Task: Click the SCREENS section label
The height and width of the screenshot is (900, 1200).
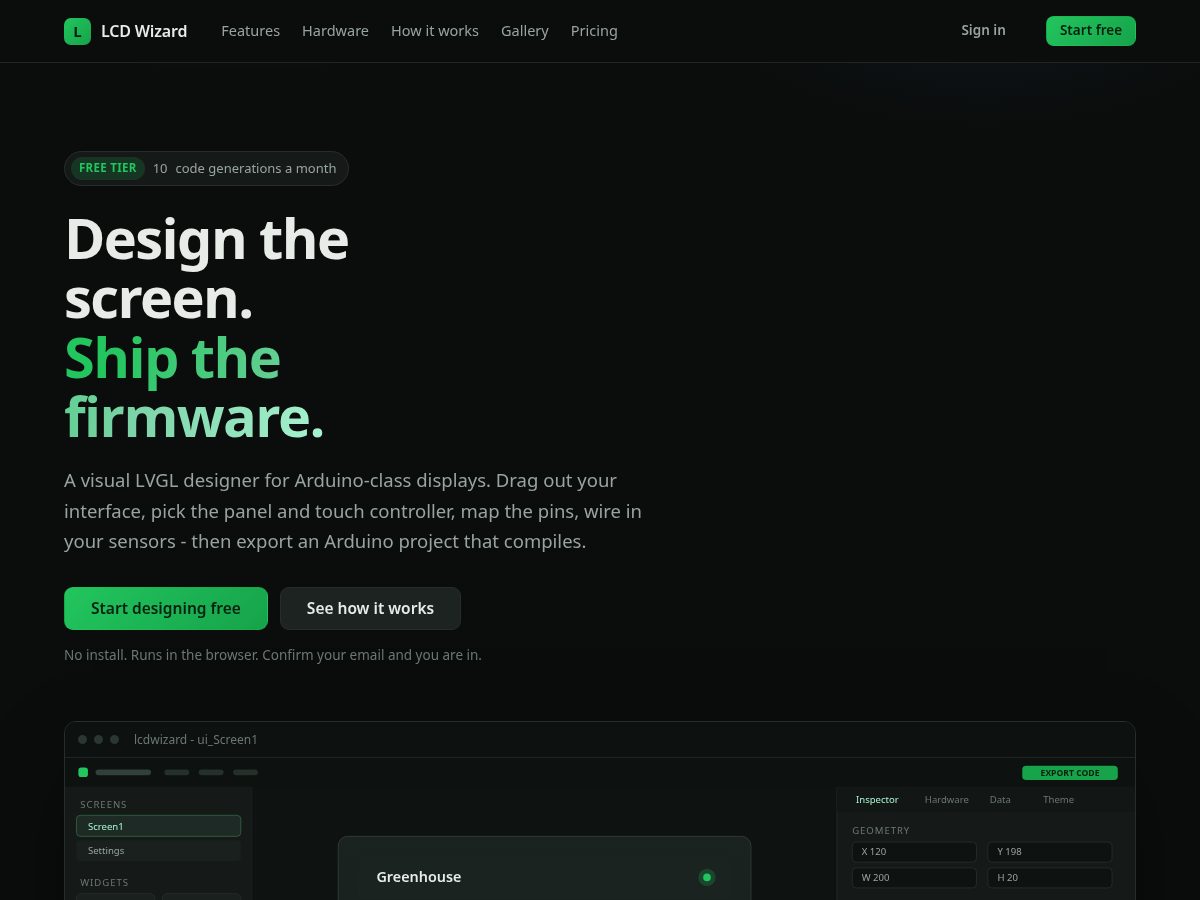Action: [104, 805]
